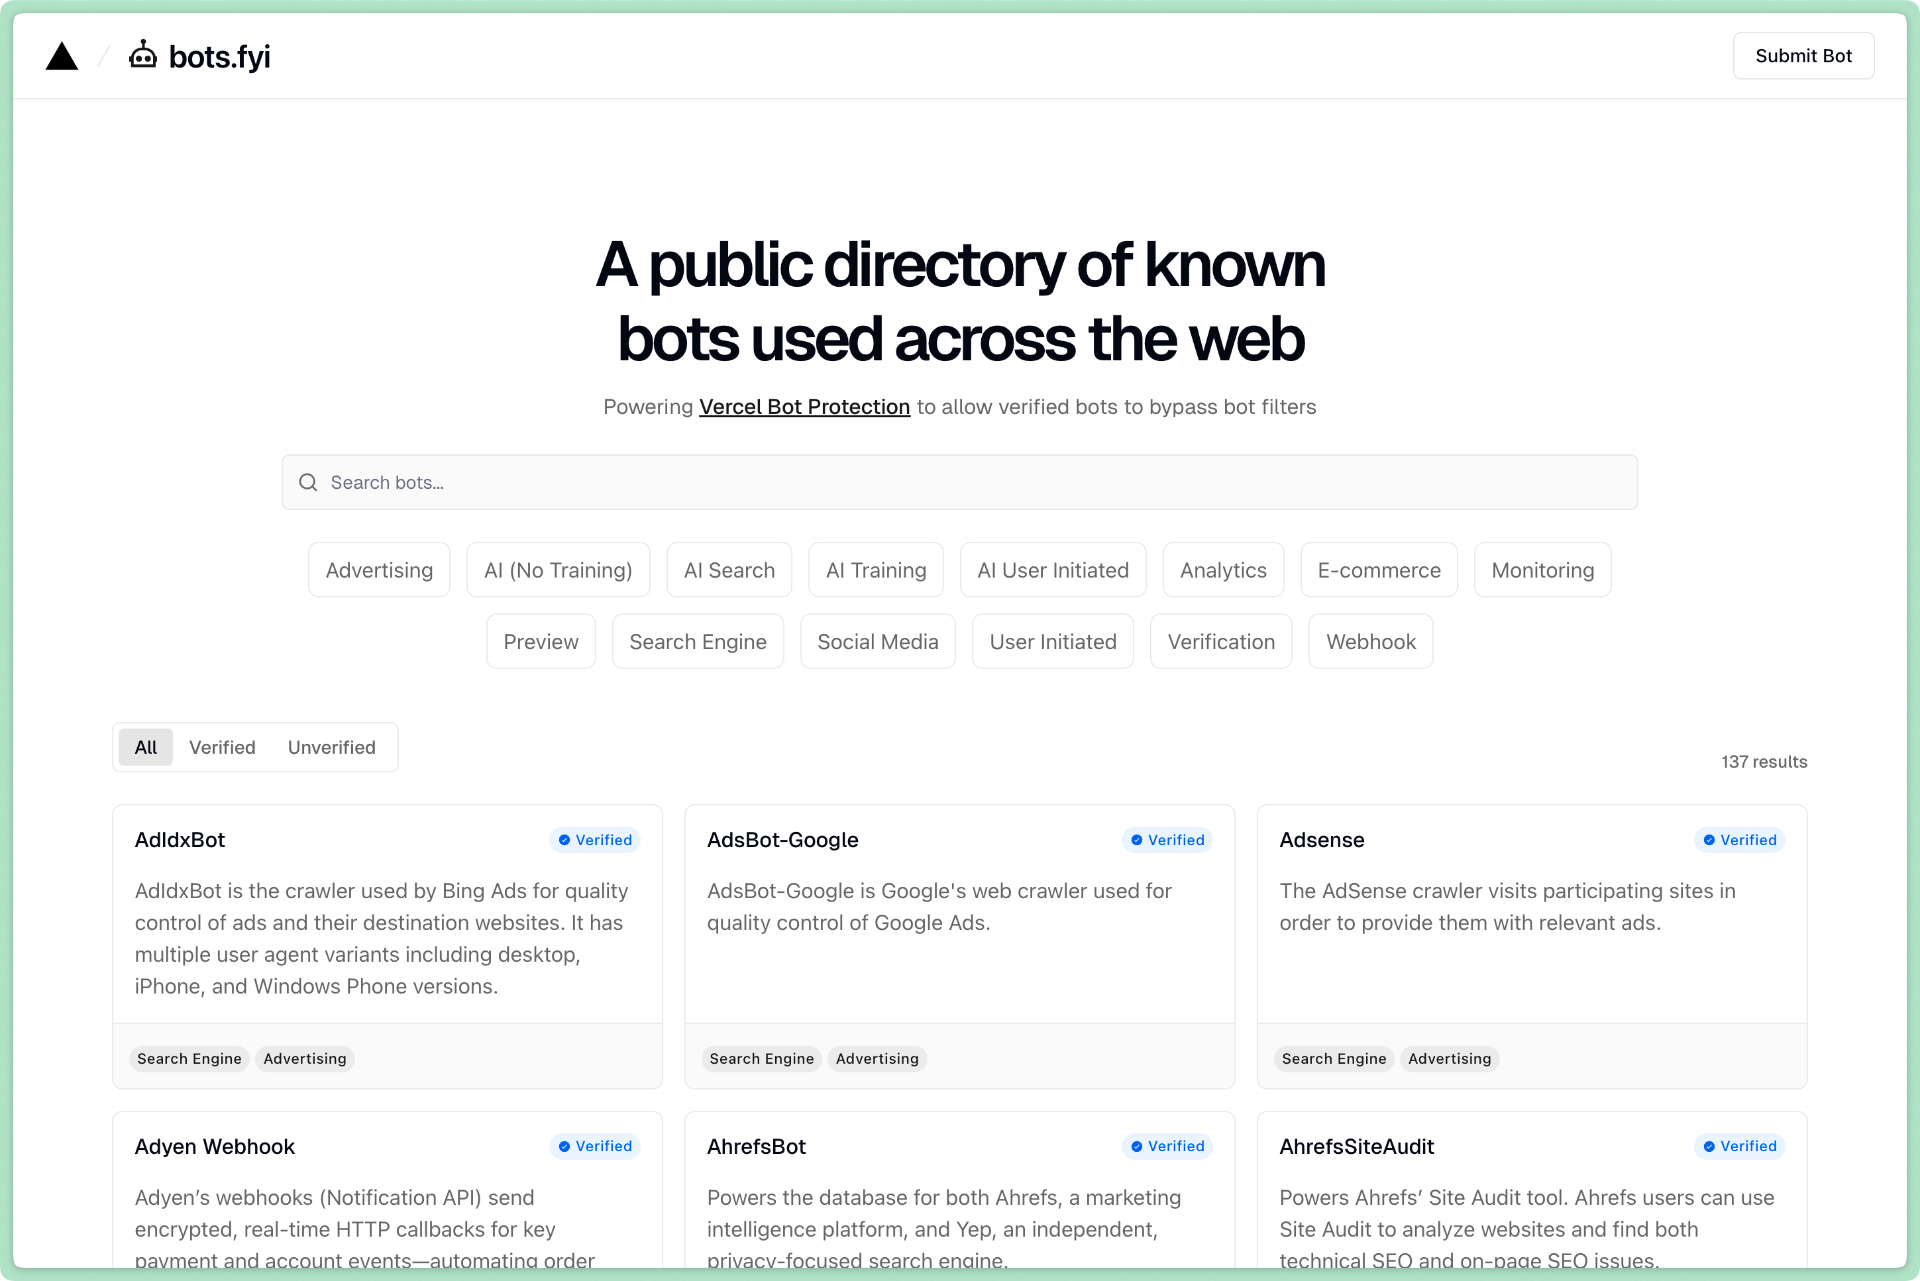Open the AdIdxBot card title
Screen dimensions: 1920x1281
(180, 840)
